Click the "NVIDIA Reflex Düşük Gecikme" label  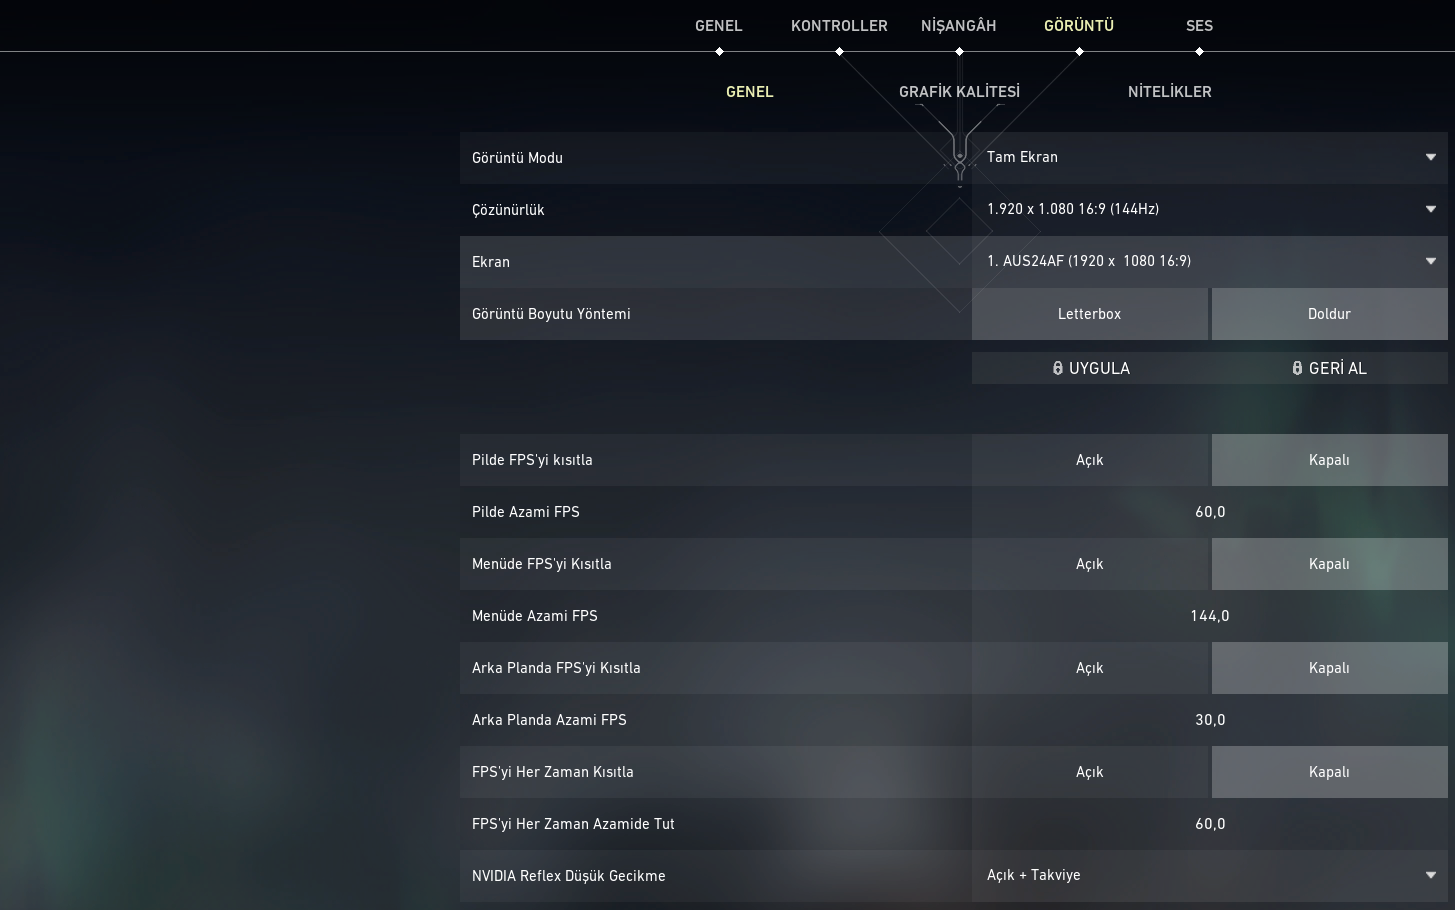point(569,876)
